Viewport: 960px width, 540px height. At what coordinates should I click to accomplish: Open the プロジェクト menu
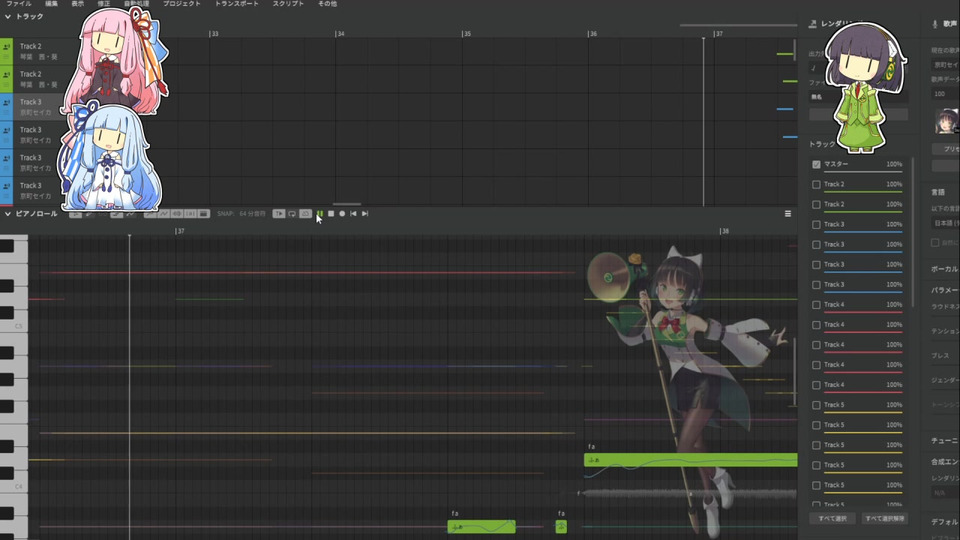[x=182, y=4]
